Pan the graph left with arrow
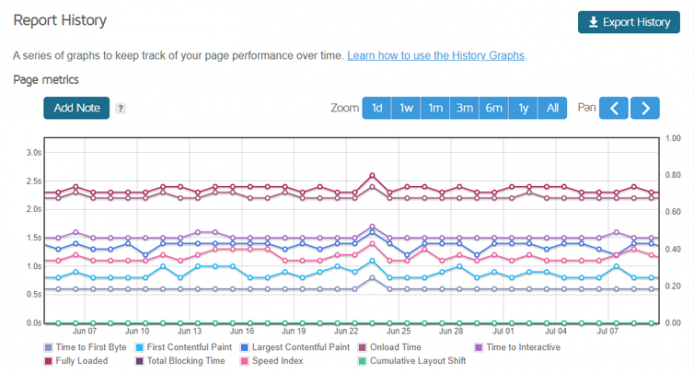The height and width of the screenshot is (374, 694). click(x=613, y=108)
